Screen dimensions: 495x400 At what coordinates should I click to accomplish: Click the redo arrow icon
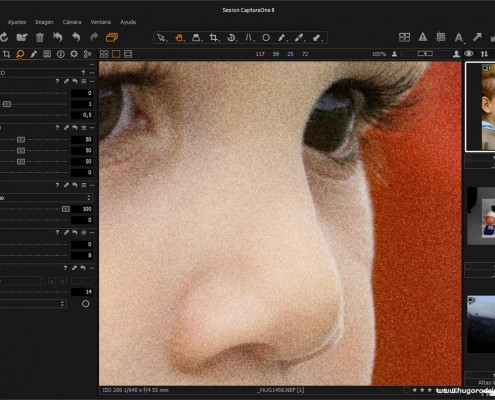click(x=94, y=37)
